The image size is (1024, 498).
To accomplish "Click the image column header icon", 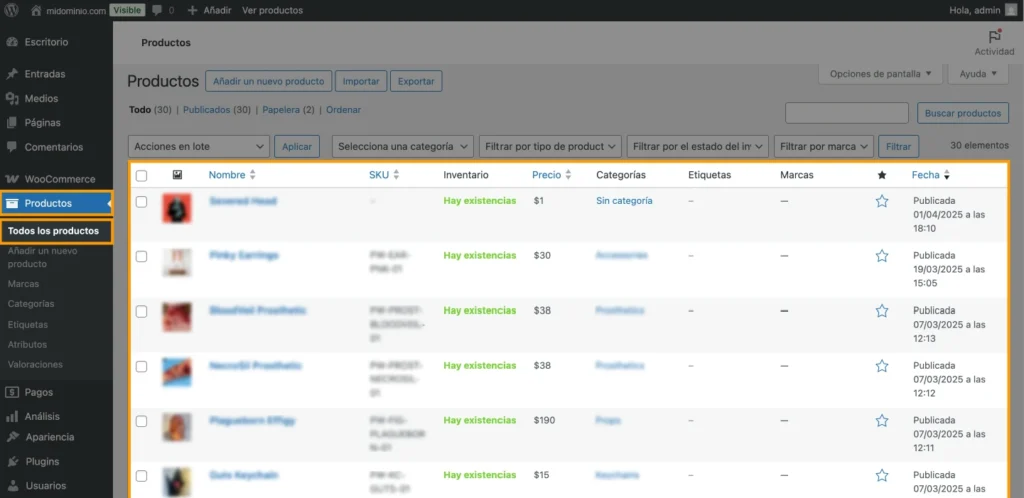I will pyautogui.click(x=177, y=175).
